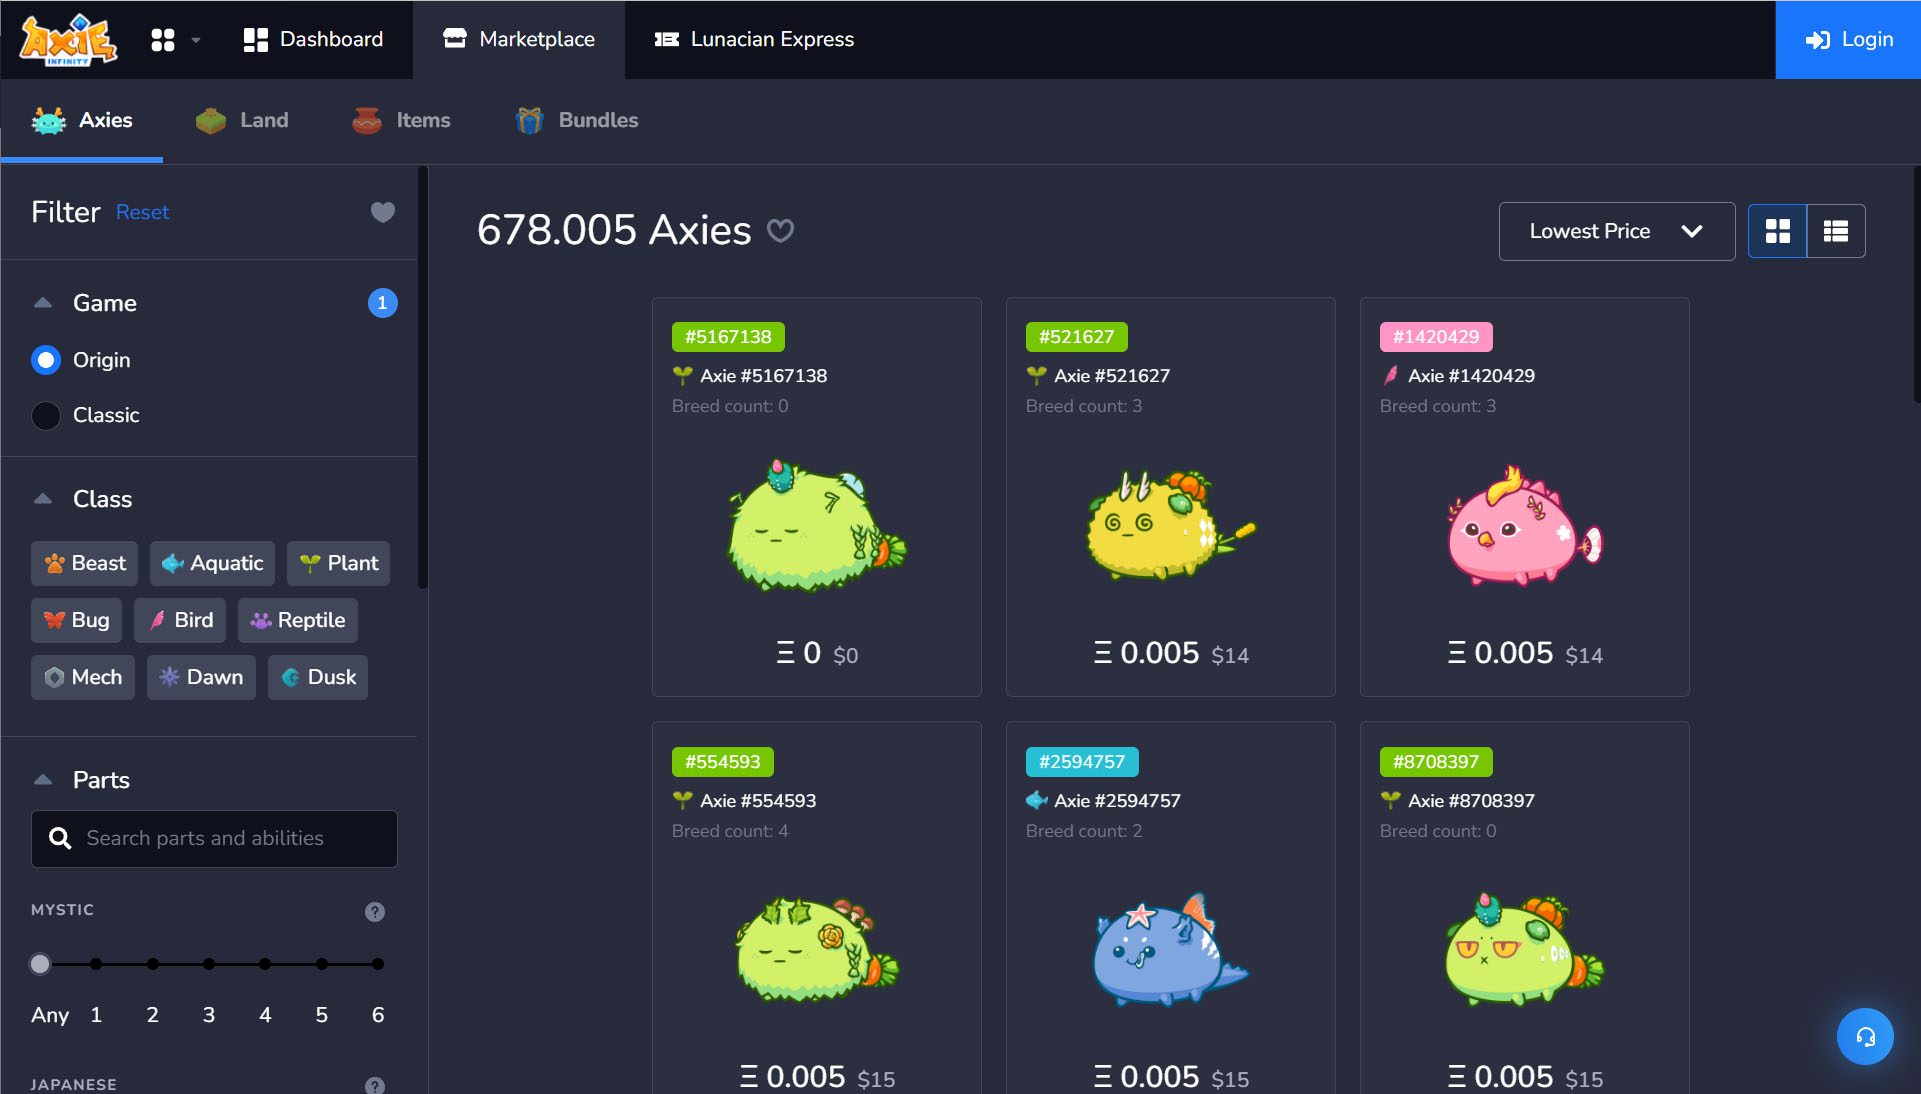Toggle the Bird class filter
Viewport: 1921px width, 1094px height.
pos(180,620)
